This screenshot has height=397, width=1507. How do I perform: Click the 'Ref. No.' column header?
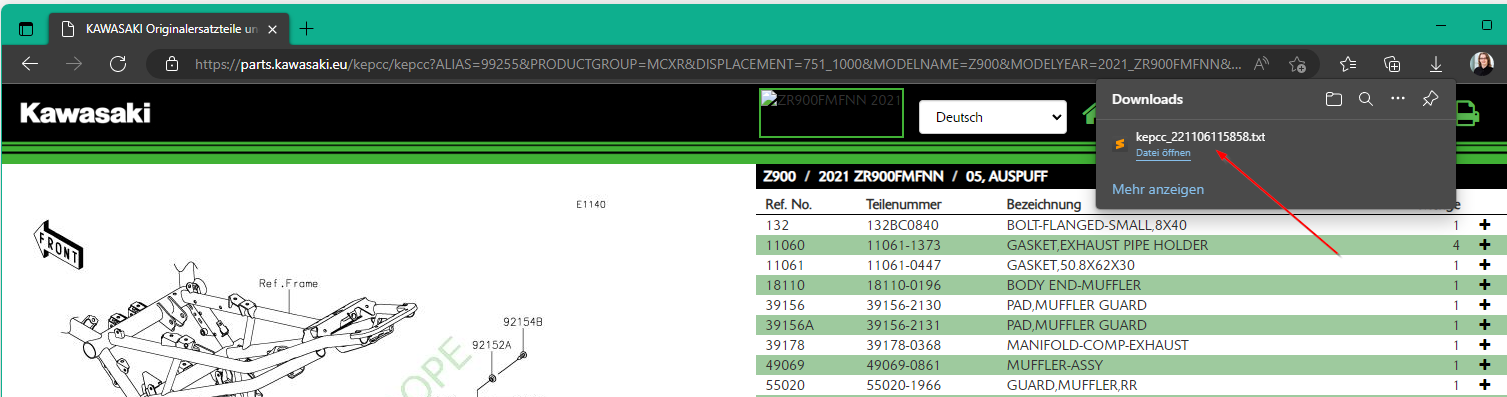pyautogui.click(x=788, y=204)
